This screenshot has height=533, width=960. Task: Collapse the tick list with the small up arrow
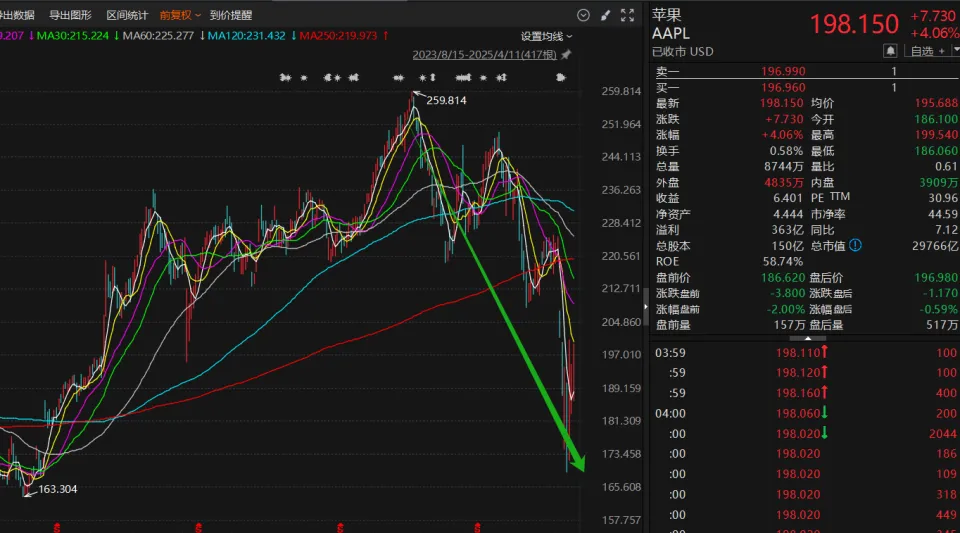pyautogui.click(x=808, y=338)
